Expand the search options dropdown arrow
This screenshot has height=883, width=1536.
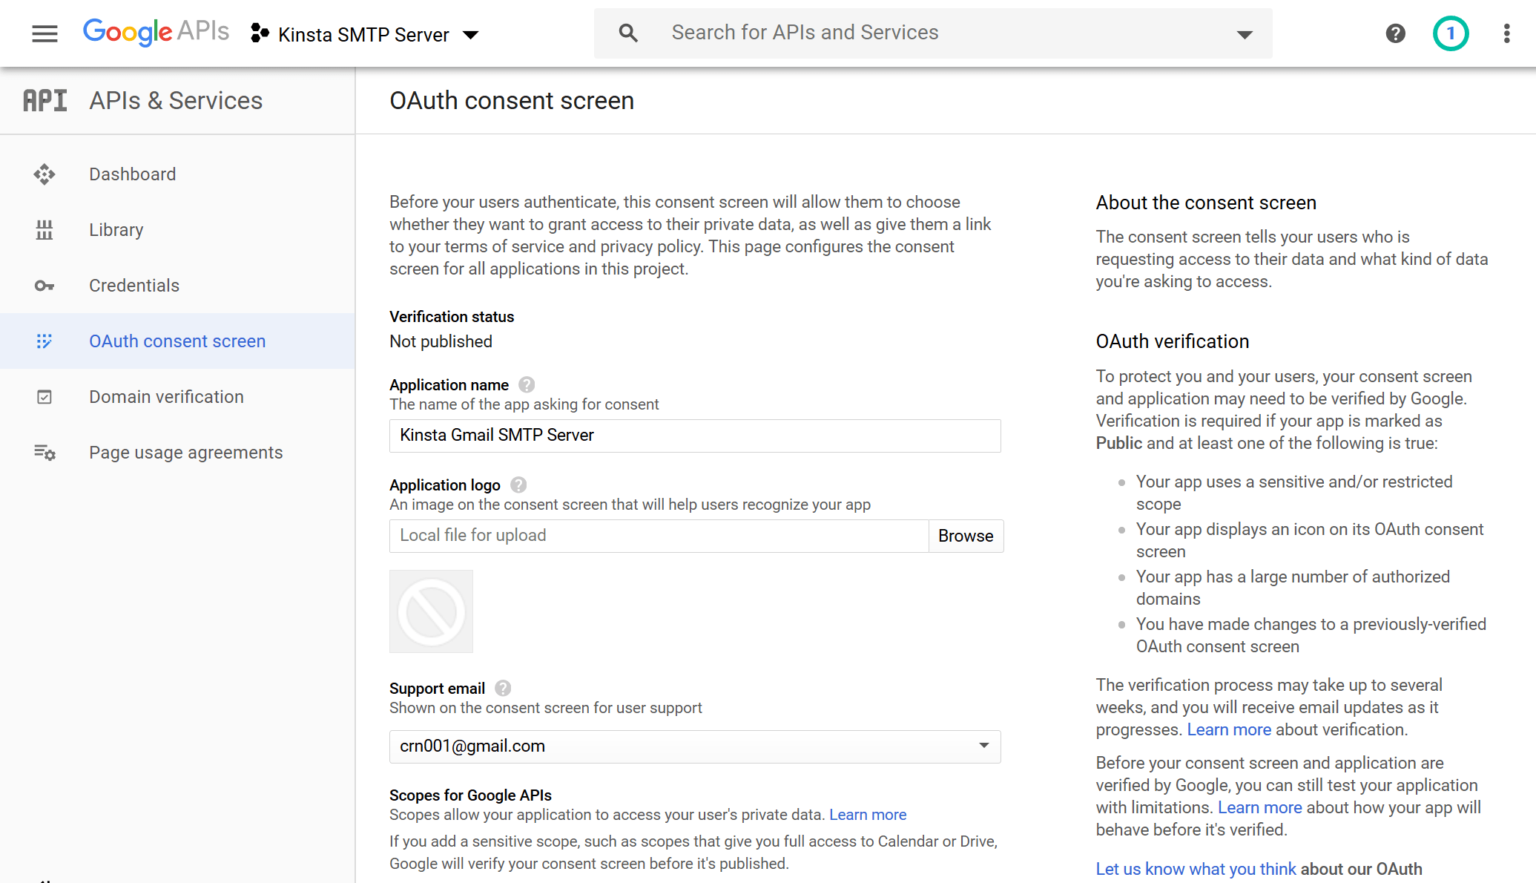1243,33
